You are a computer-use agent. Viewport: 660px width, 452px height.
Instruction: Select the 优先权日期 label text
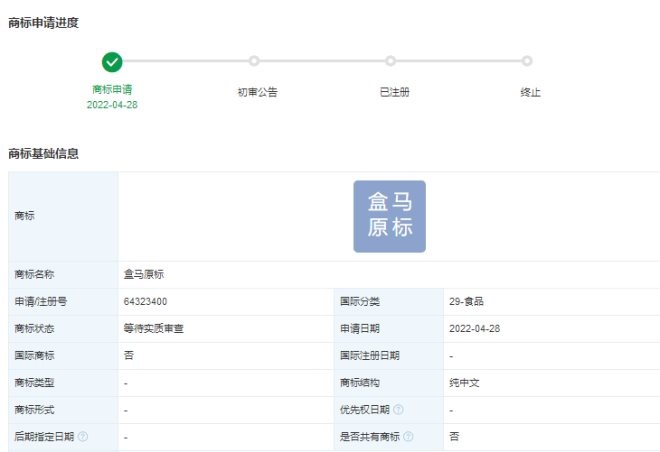pyautogui.click(x=365, y=409)
